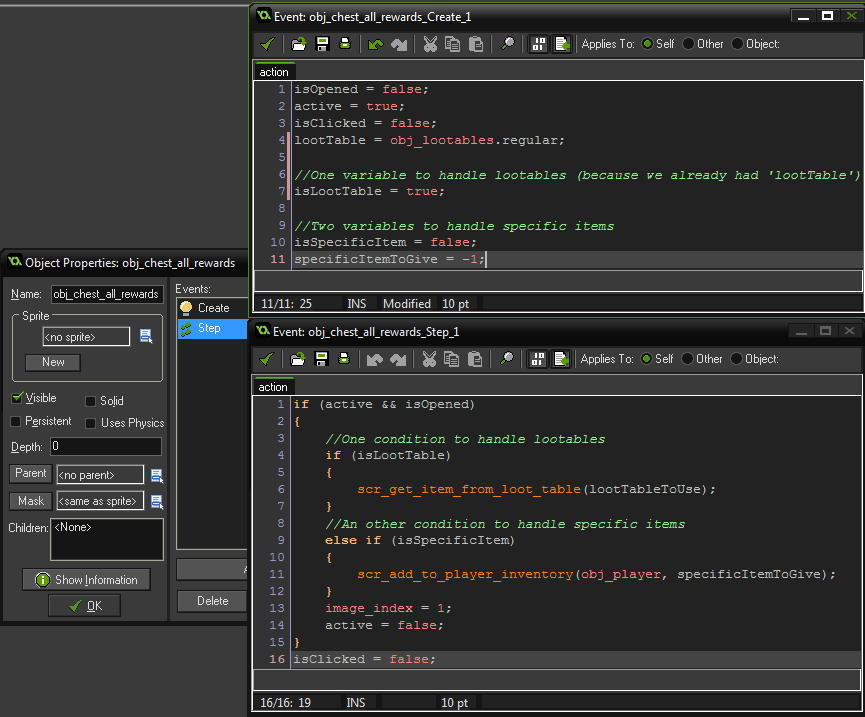
Task: Click 'Modified' status in Create_1 status bar
Action: tap(407, 304)
